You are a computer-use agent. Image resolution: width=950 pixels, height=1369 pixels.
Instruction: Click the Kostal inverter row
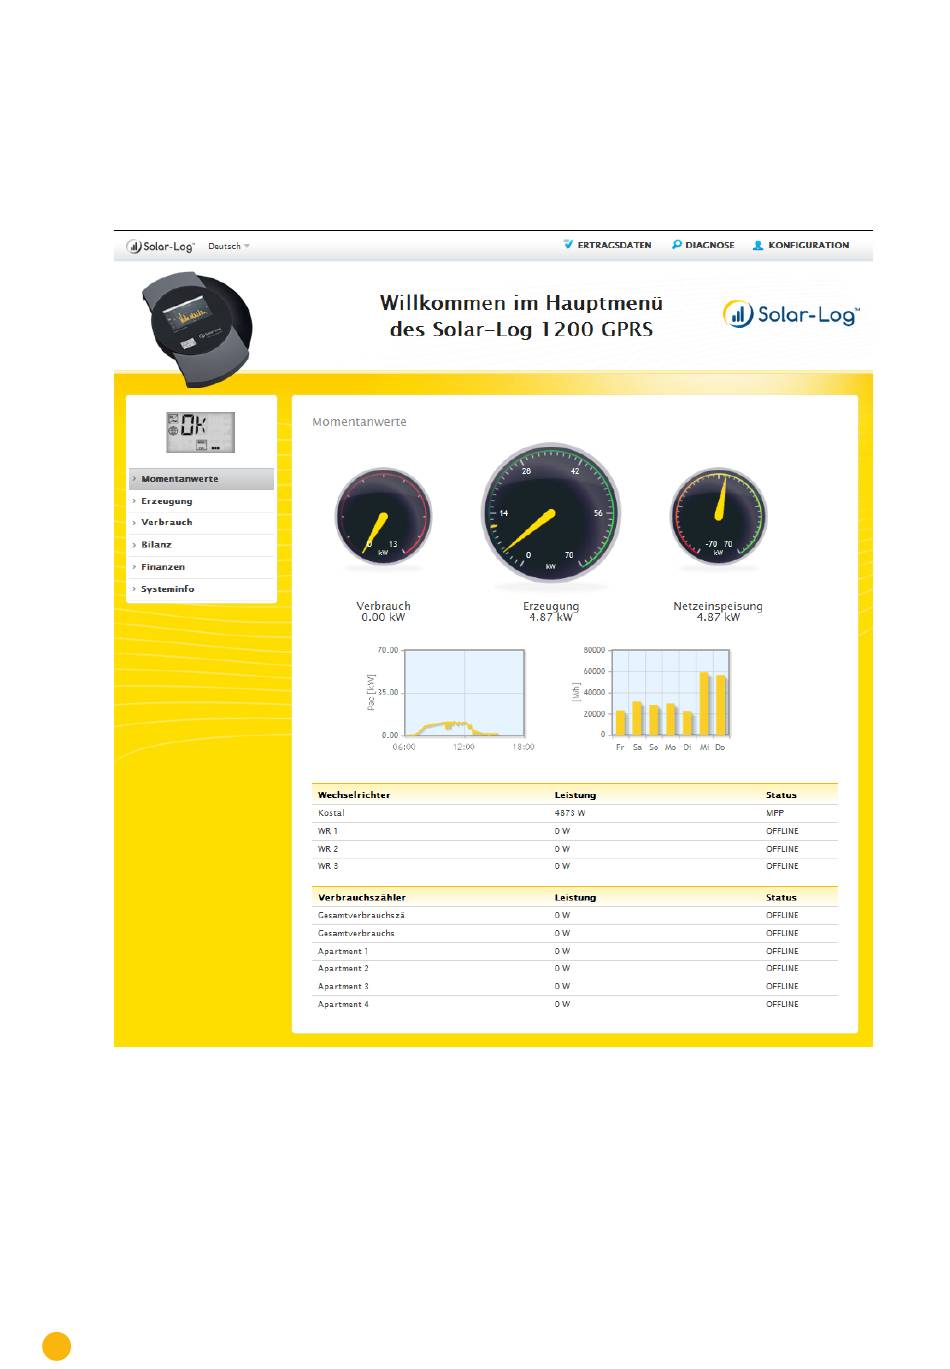tap(575, 814)
